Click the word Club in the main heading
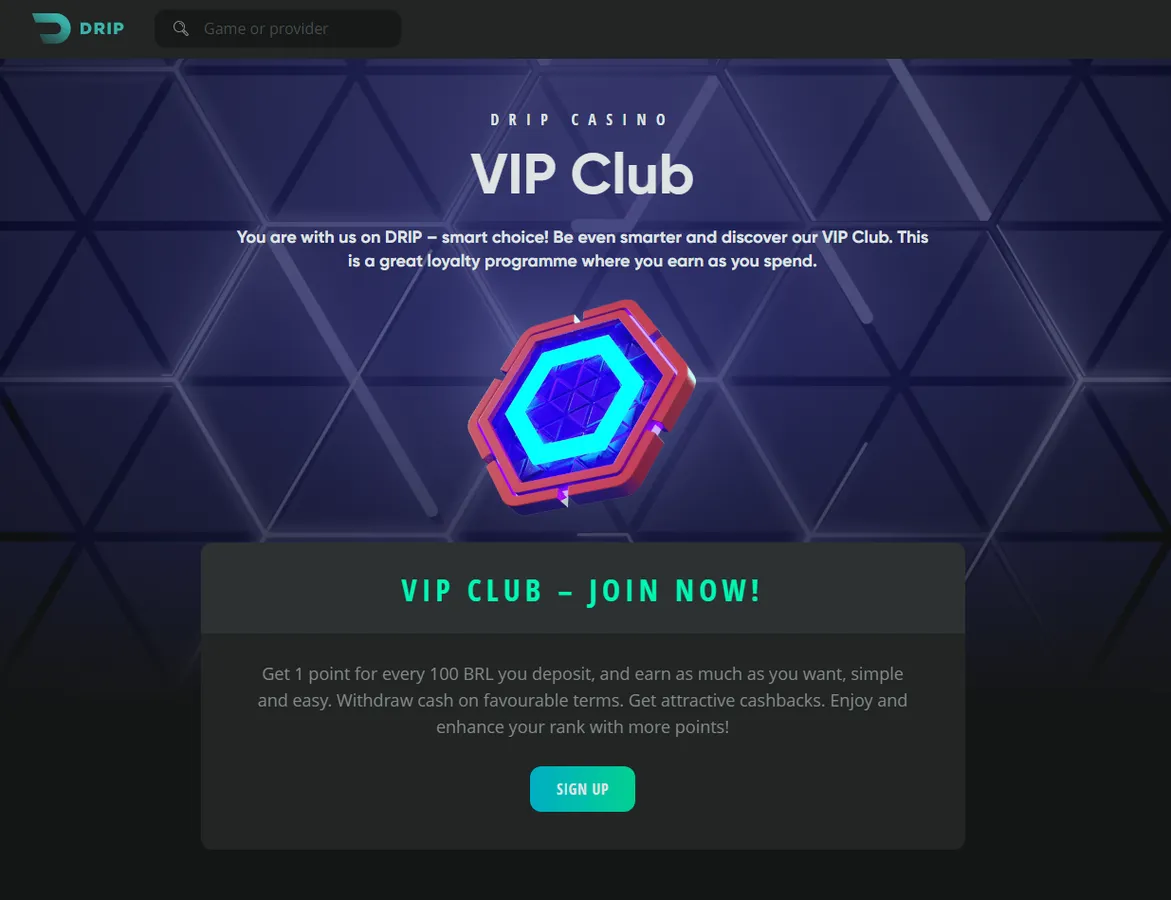 (633, 174)
